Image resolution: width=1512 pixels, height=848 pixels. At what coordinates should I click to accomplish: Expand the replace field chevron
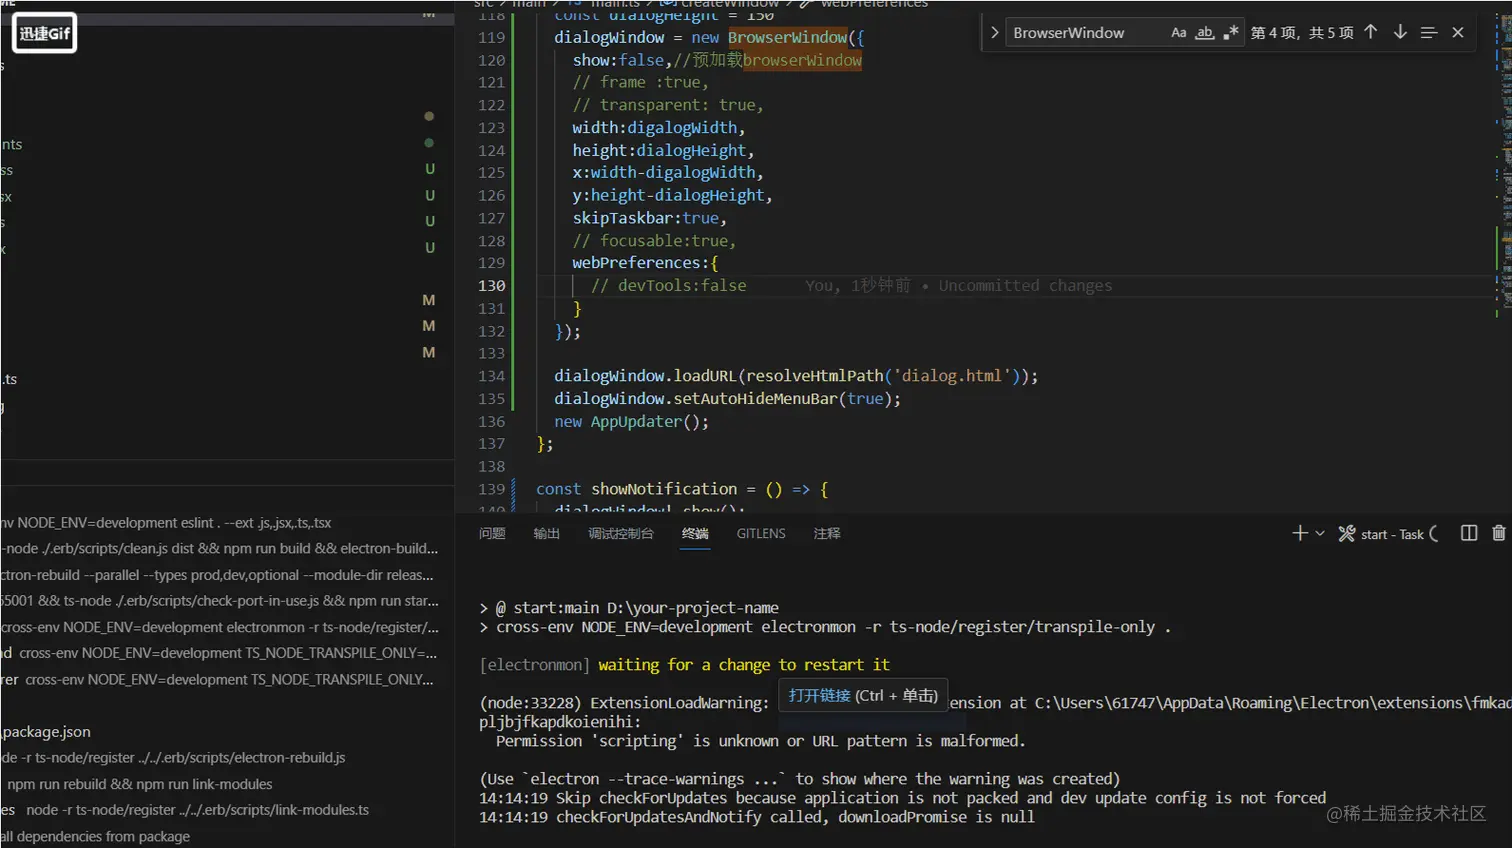coord(994,33)
